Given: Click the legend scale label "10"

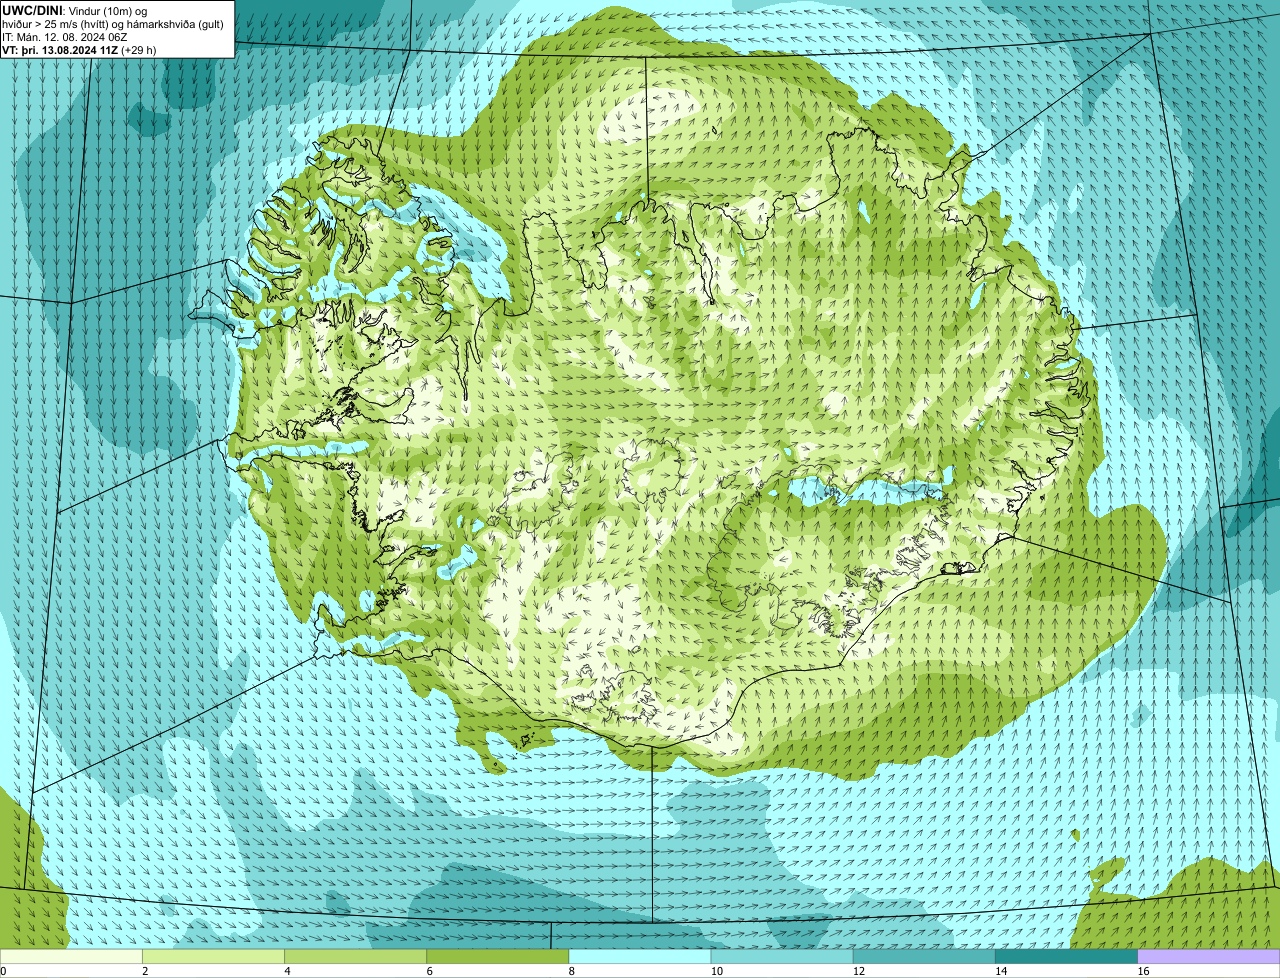Looking at the screenshot, I should click(716, 971).
